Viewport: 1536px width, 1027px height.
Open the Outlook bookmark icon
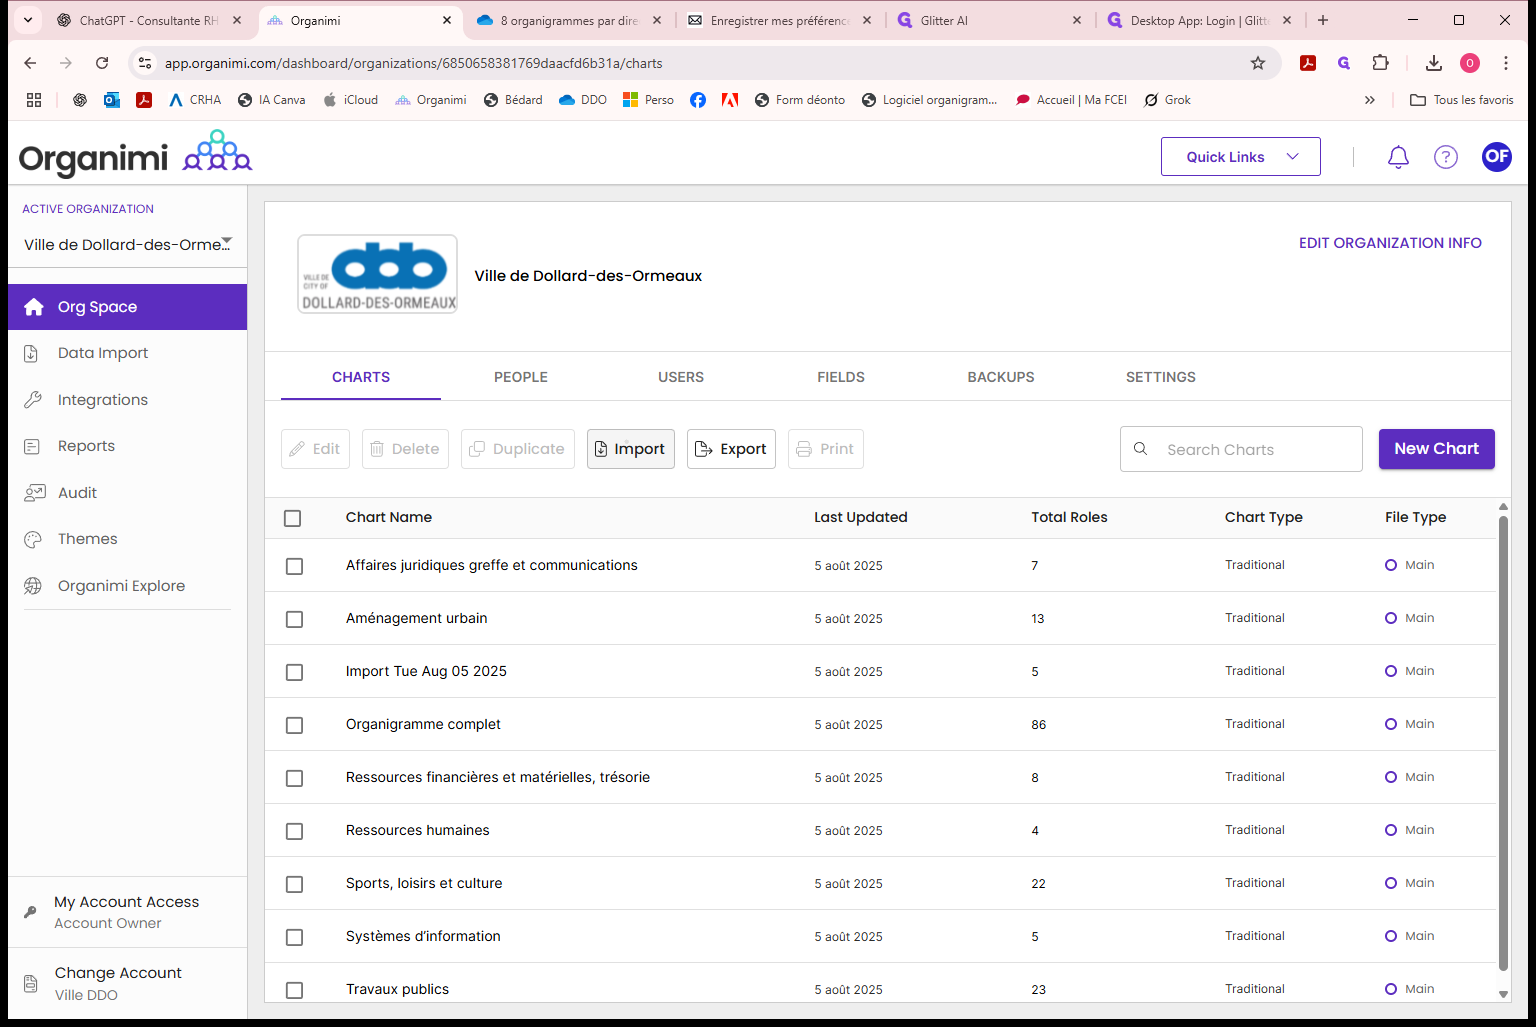pyautogui.click(x=112, y=100)
